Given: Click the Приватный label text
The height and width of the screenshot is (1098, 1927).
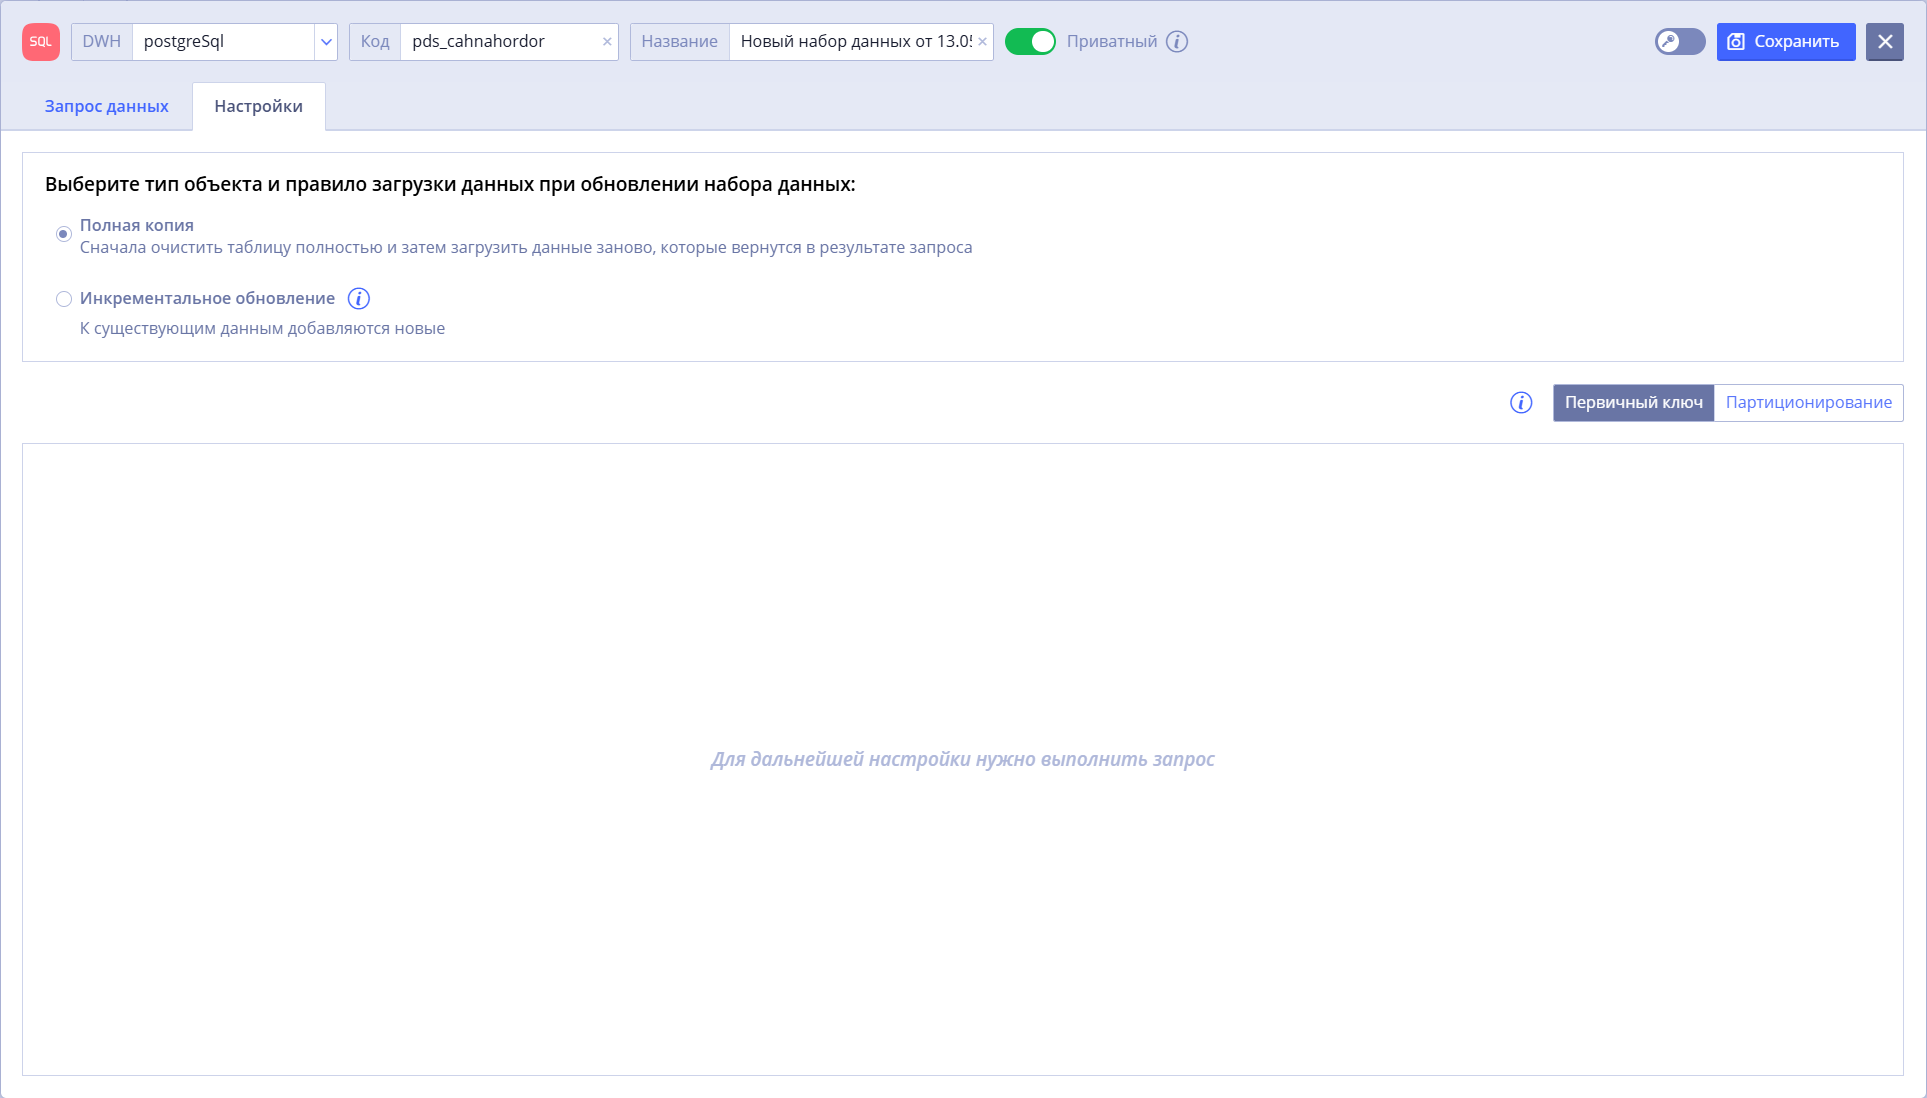Looking at the screenshot, I should click(1112, 42).
